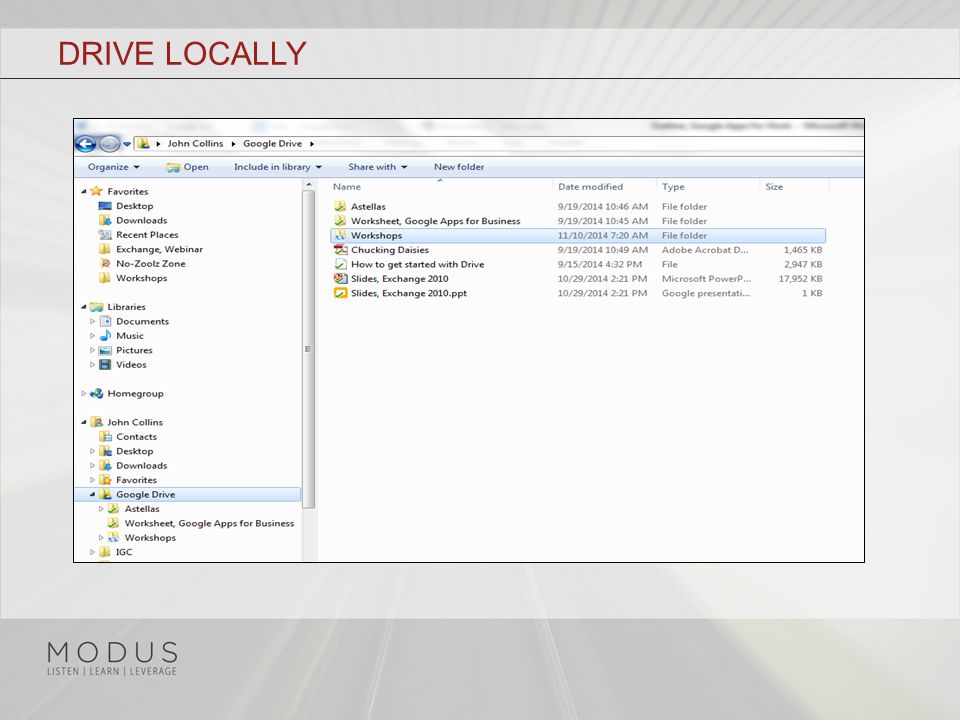
Task: Click the Downloads icon under Favorites
Action: point(105,220)
